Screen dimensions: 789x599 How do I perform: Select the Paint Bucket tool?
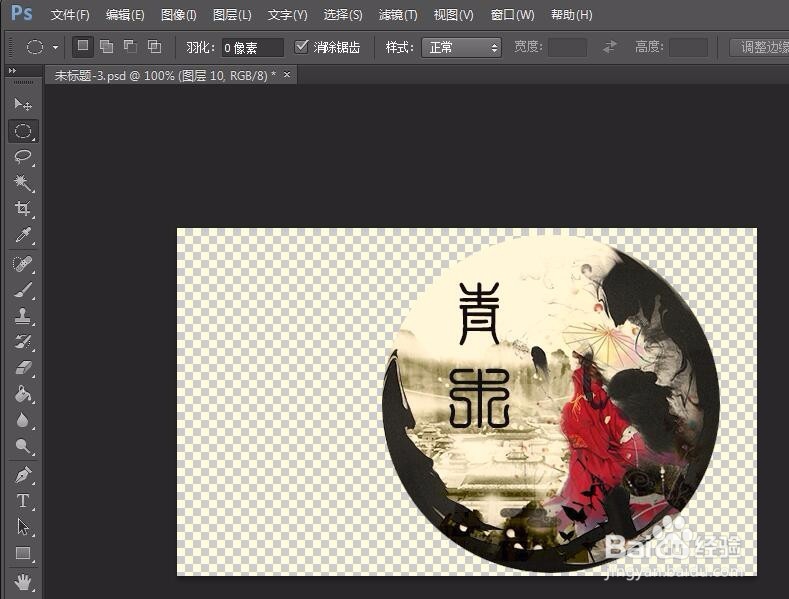pos(23,394)
